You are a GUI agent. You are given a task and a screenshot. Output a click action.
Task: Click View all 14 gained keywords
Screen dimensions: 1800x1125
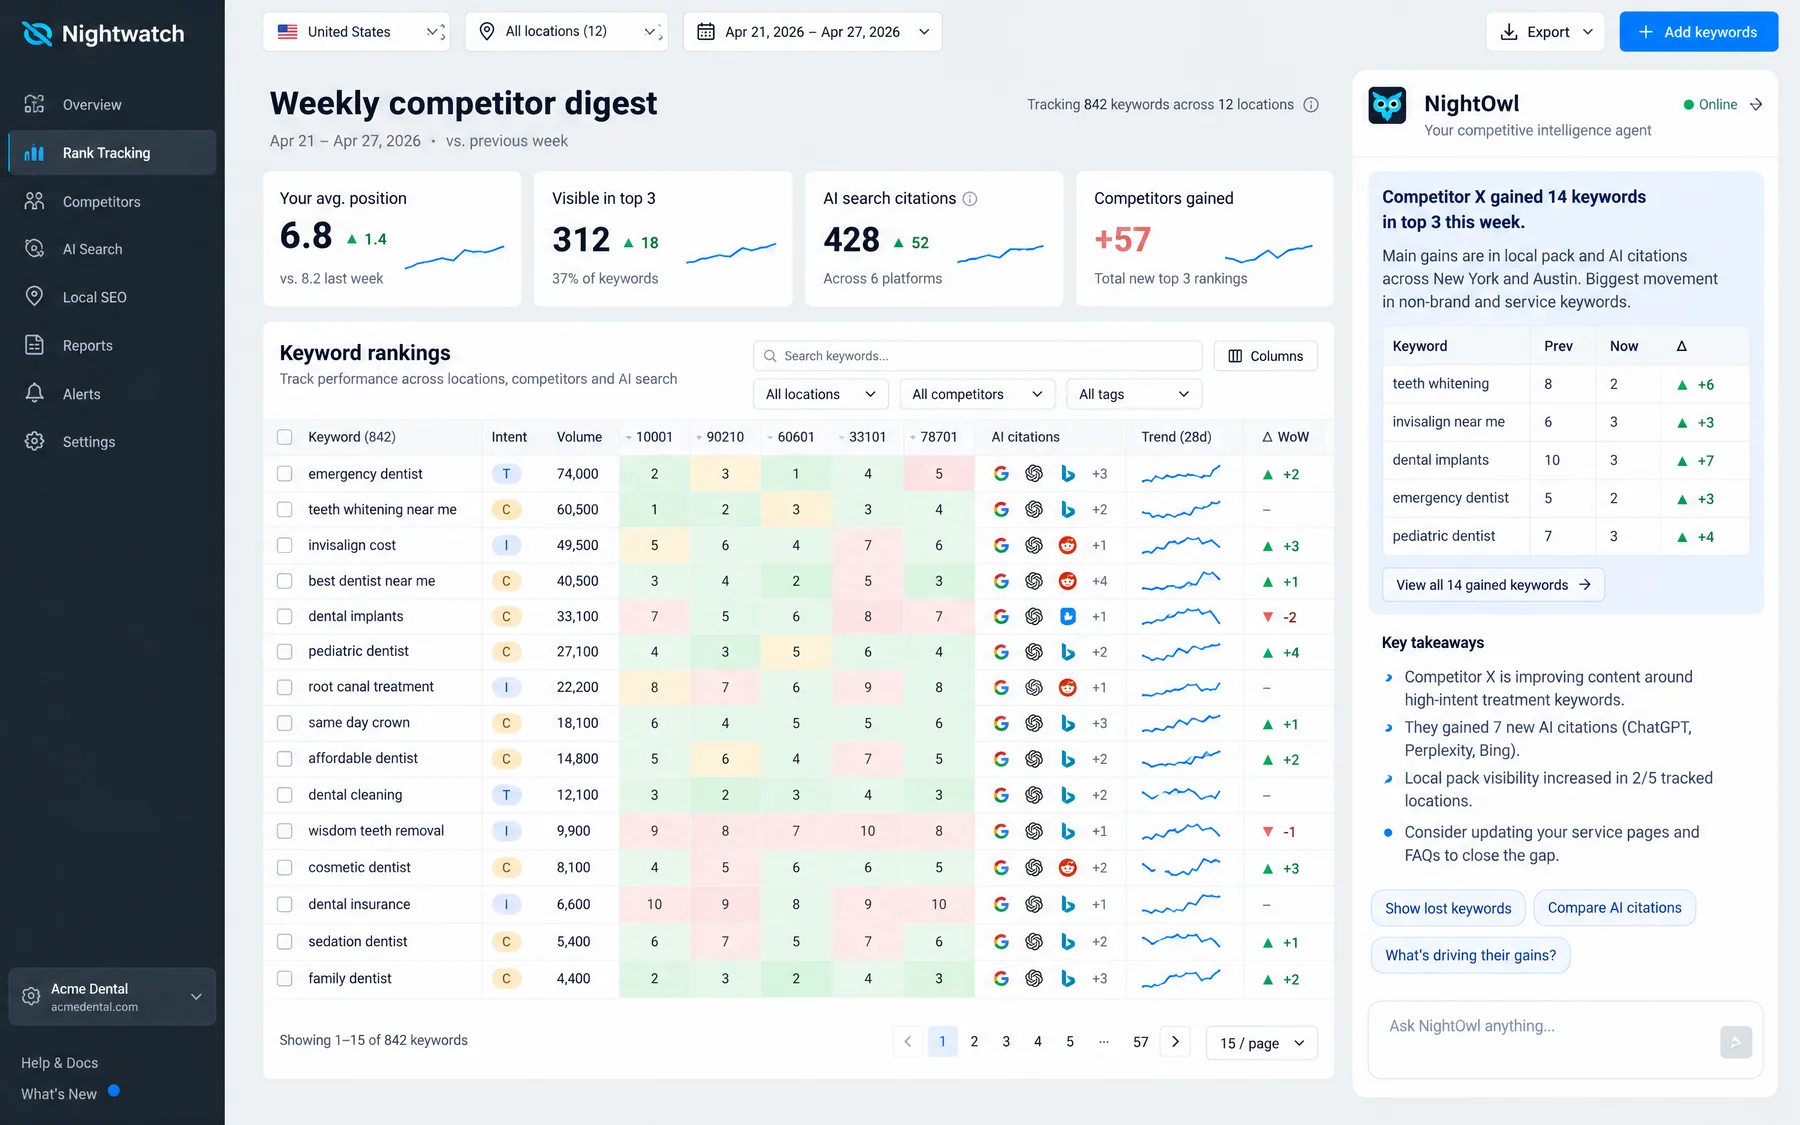coord(1493,585)
